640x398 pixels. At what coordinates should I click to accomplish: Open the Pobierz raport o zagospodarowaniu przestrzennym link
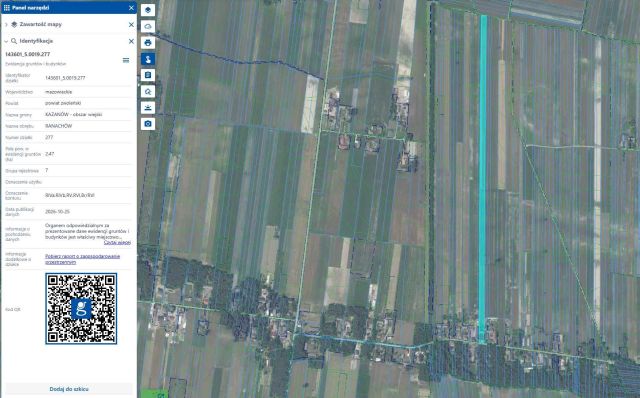(x=82, y=259)
